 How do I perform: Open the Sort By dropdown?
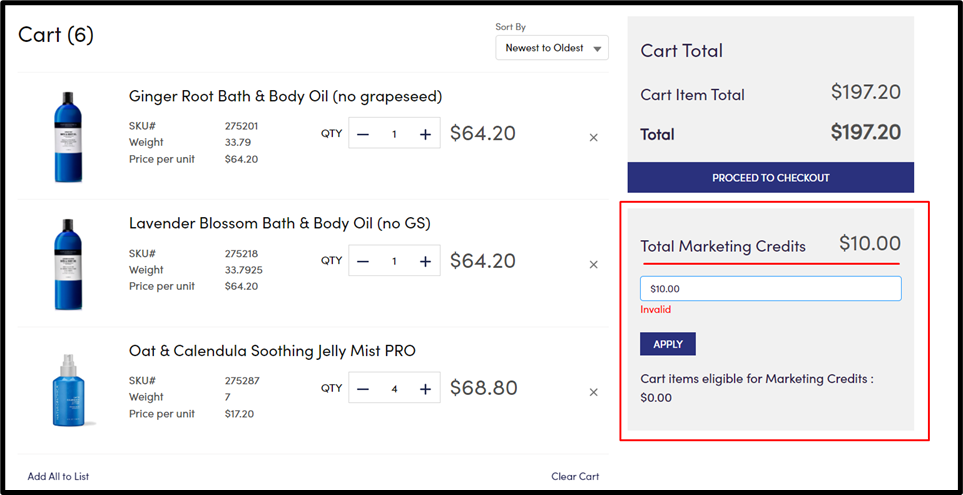point(551,48)
